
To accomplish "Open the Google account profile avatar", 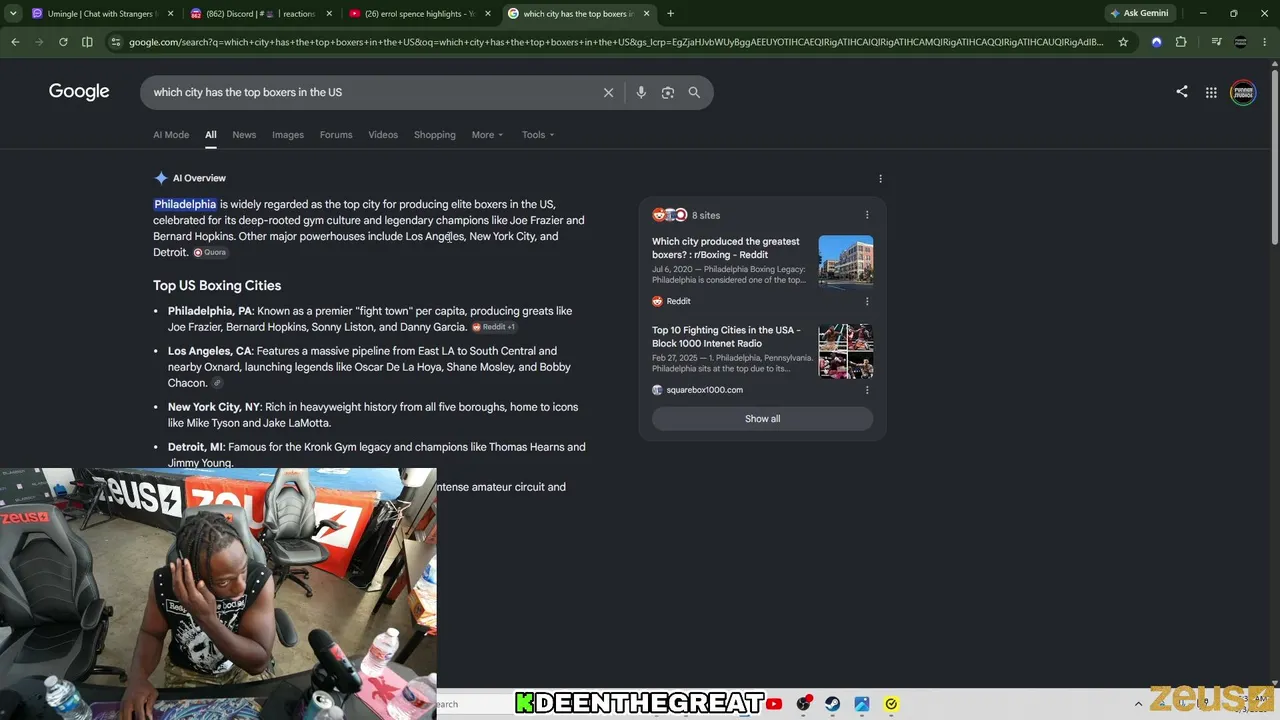I will (x=1243, y=92).
